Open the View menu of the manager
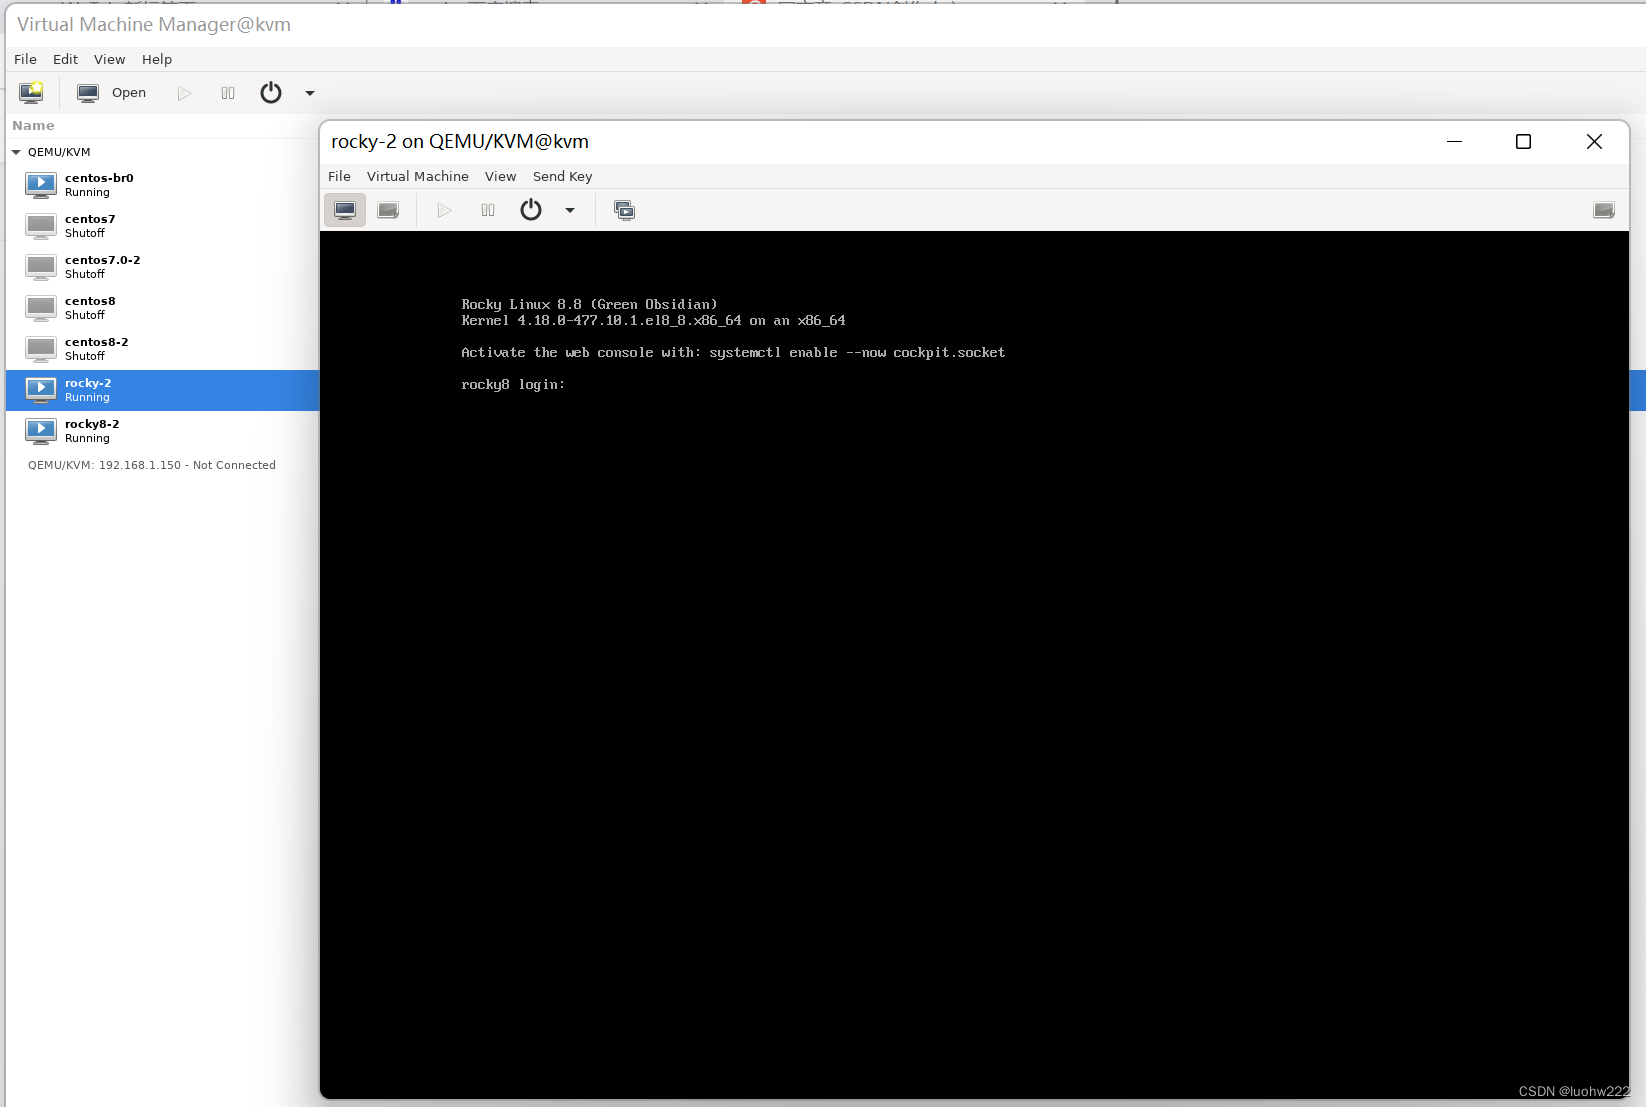 point(109,59)
